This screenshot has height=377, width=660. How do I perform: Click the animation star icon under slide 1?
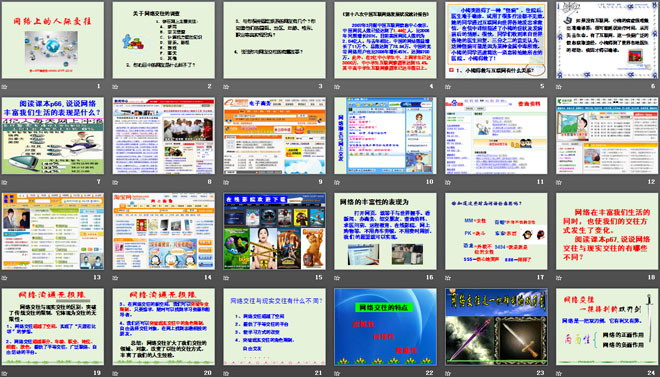(5, 87)
